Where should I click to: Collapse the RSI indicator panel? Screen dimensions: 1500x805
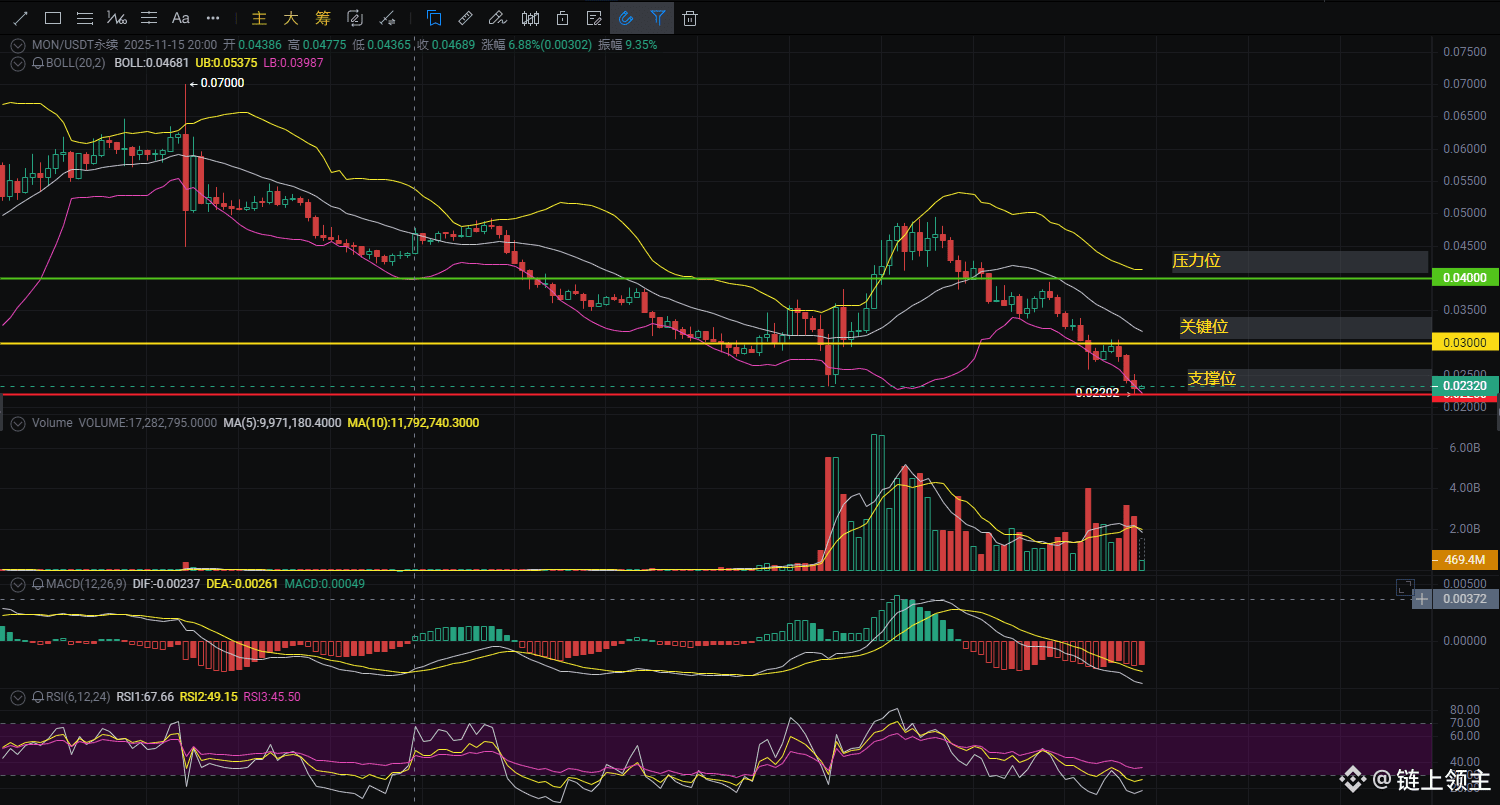click(x=17, y=696)
